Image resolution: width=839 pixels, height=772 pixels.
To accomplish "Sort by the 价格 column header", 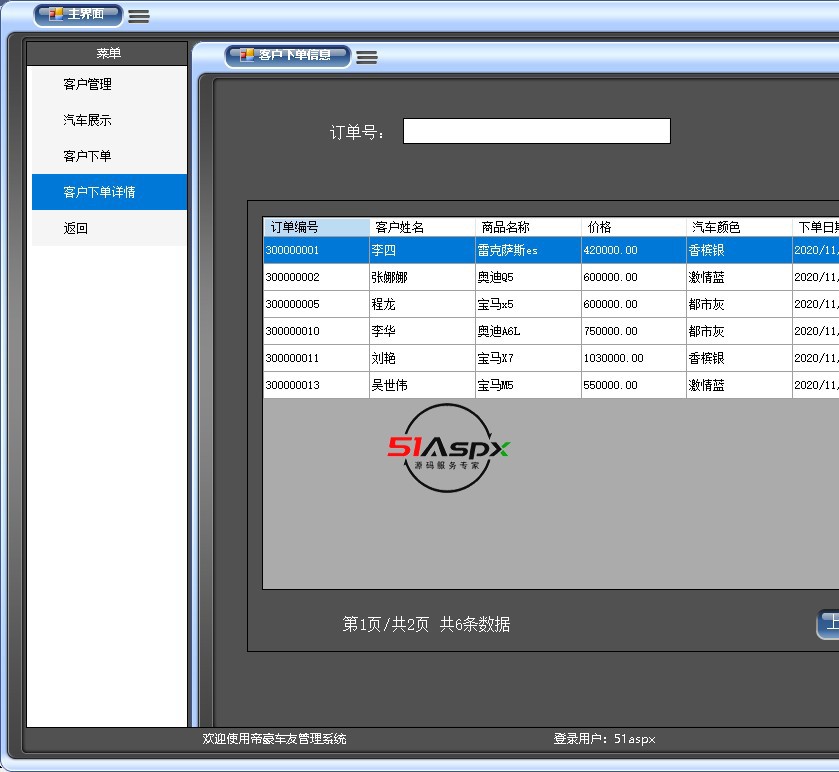I will point(633,227).
